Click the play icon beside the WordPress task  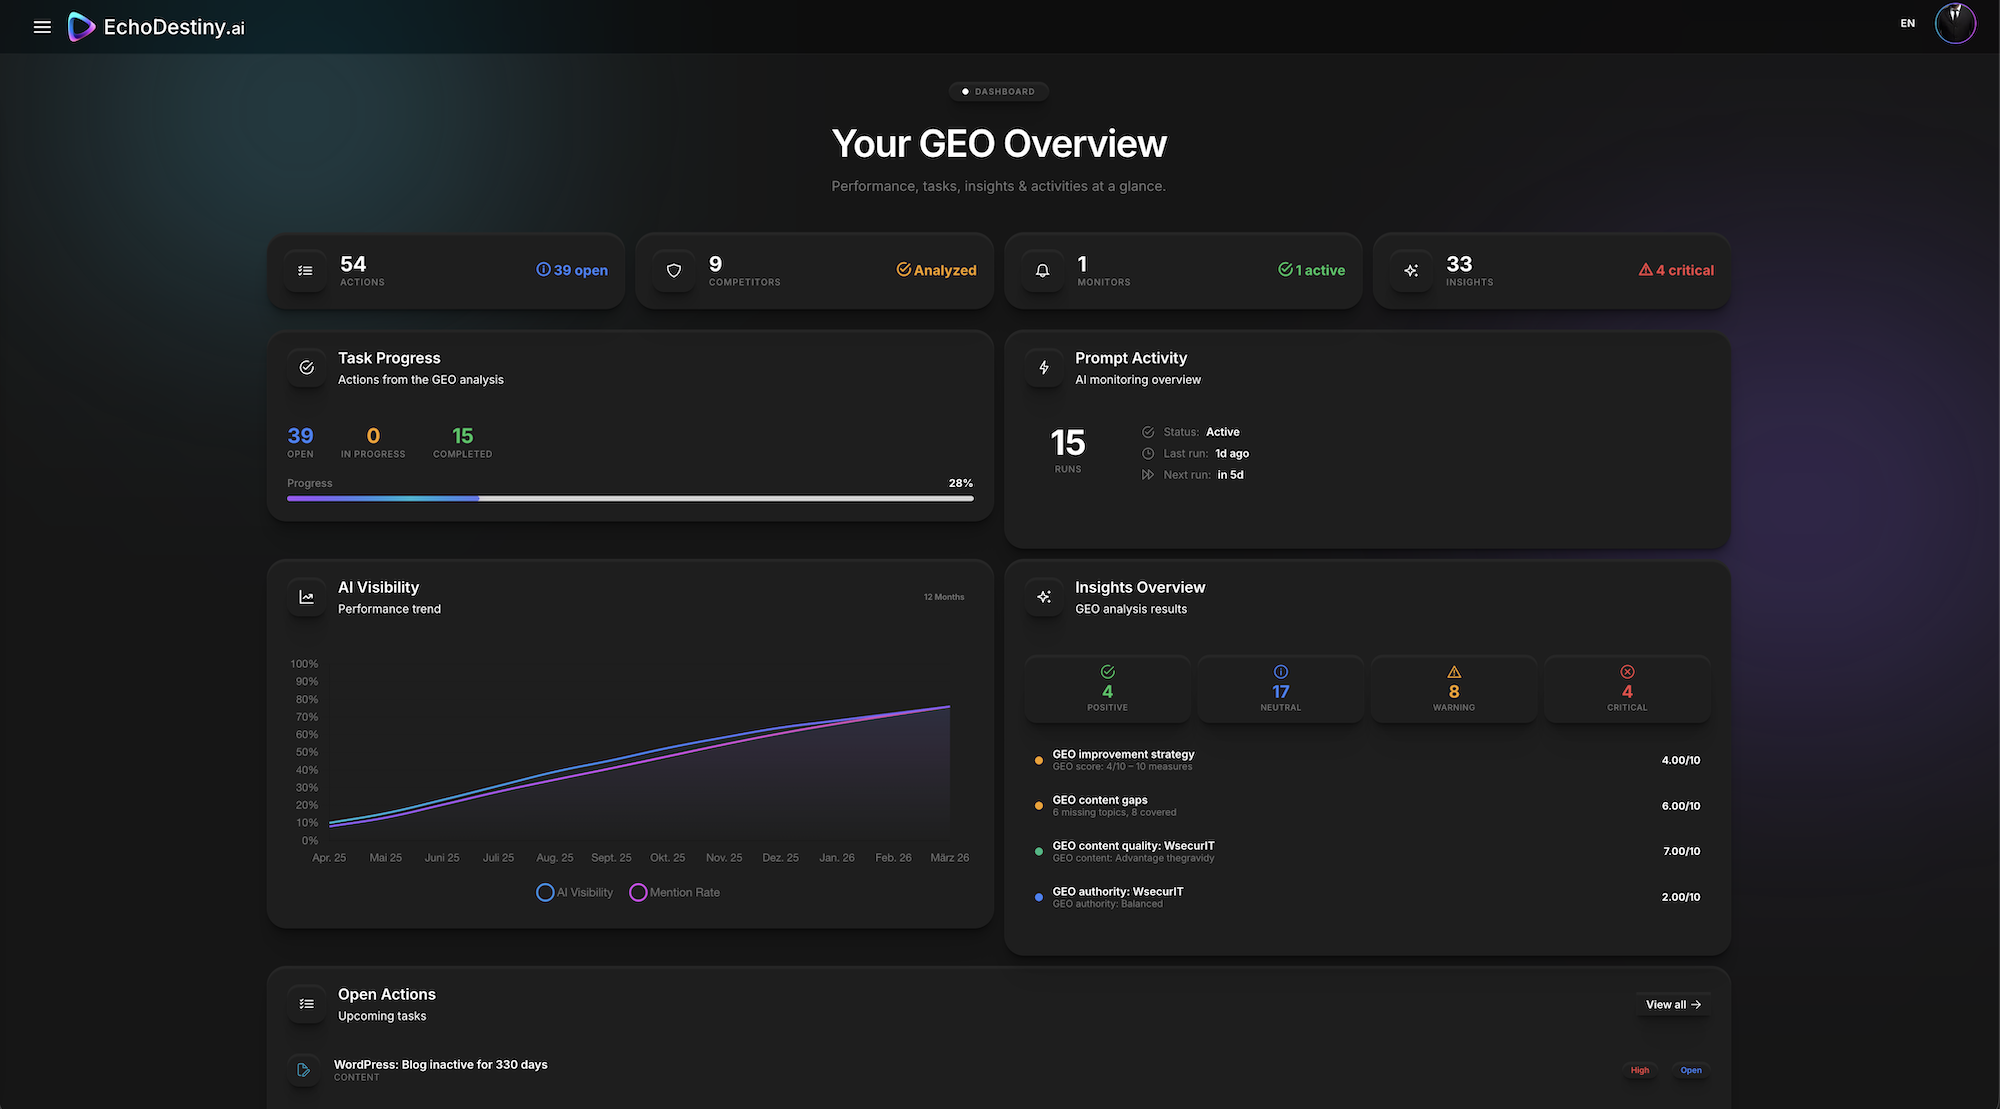(x=304, y=1070)
